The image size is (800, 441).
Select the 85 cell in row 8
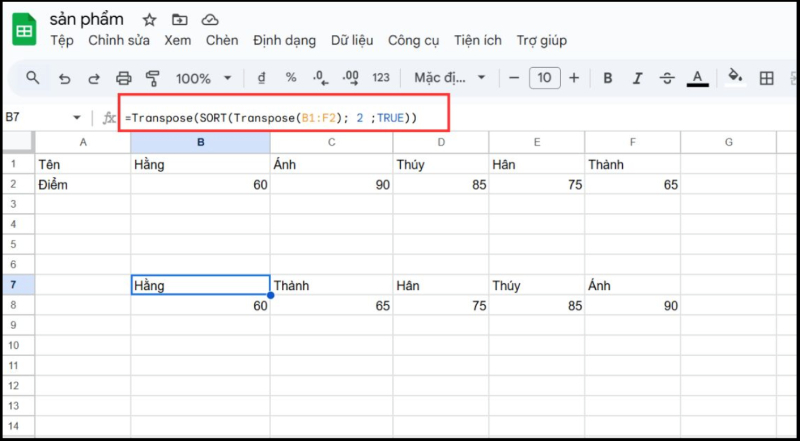537,305
